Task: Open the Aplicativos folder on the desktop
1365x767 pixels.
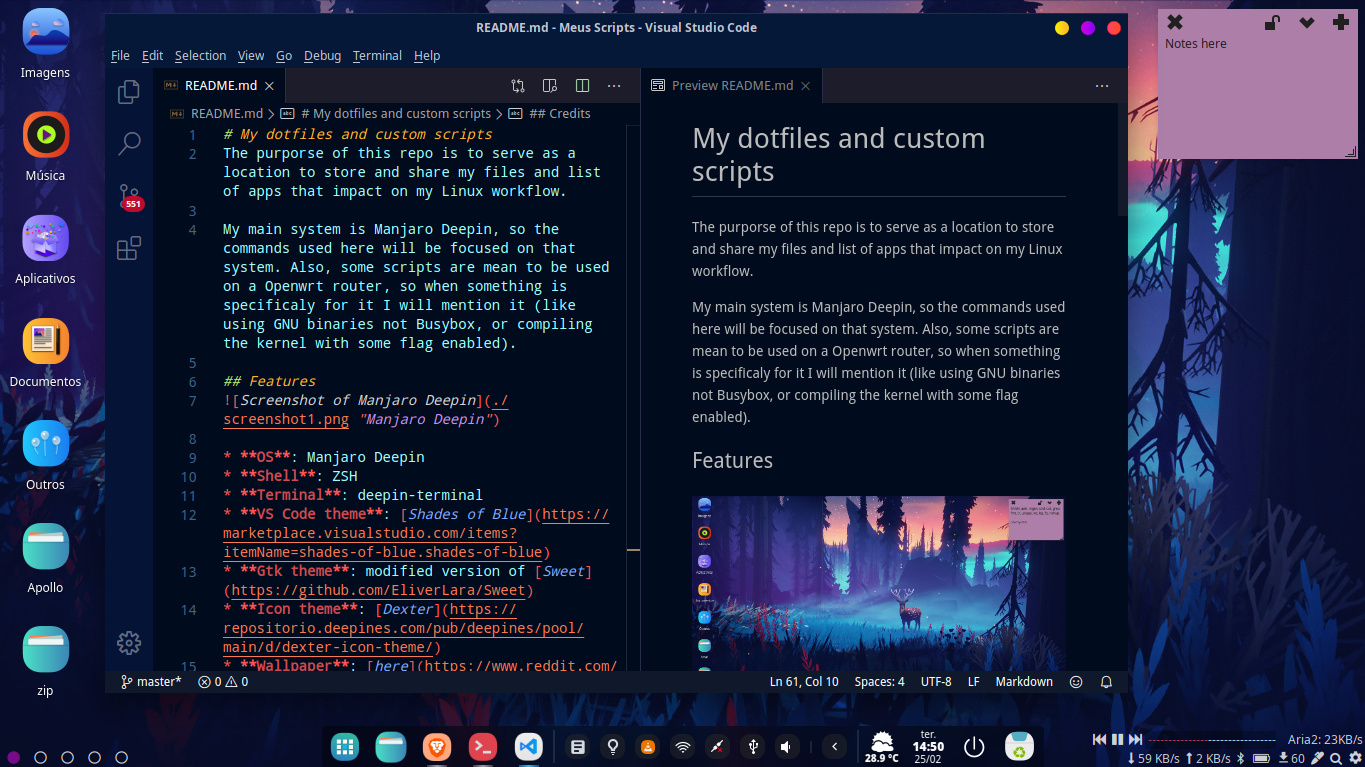Action: click(x=45, y=249)
